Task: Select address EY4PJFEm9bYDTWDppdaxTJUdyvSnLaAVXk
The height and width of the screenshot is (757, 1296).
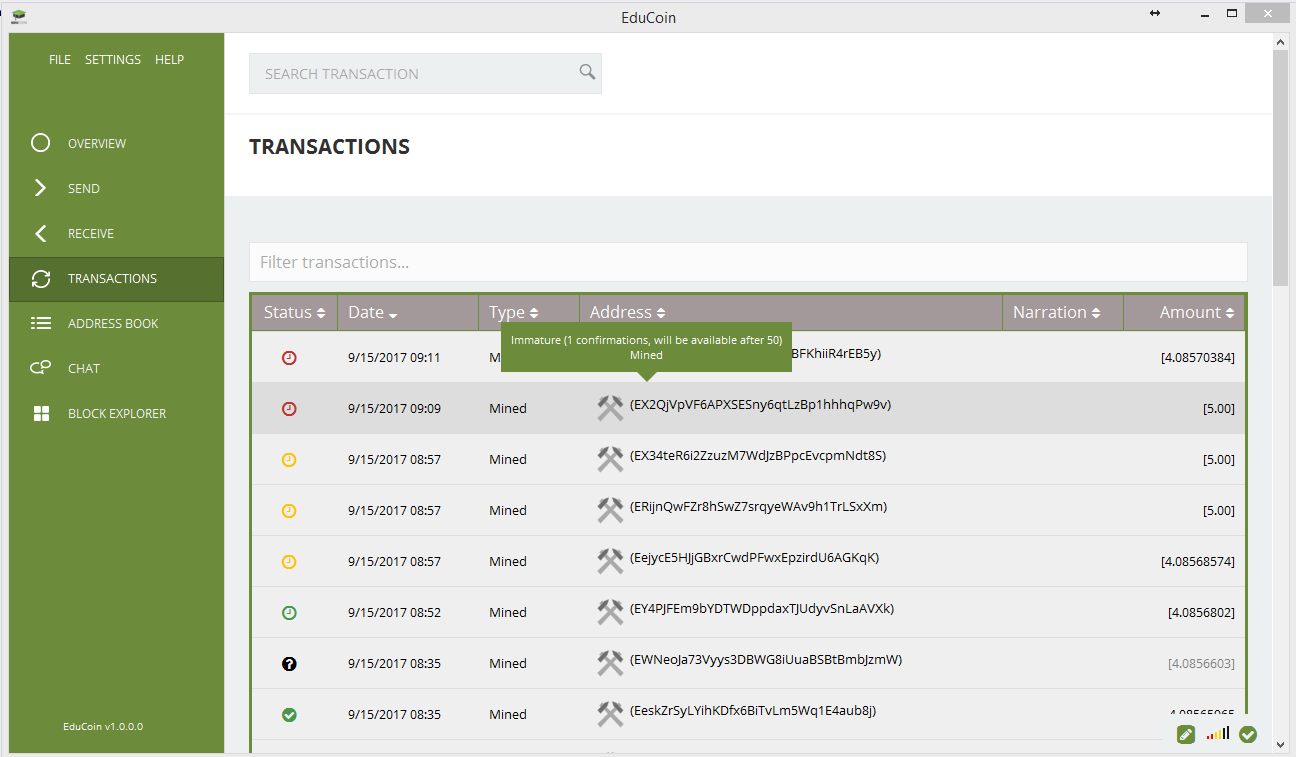Action: point(761,608)
